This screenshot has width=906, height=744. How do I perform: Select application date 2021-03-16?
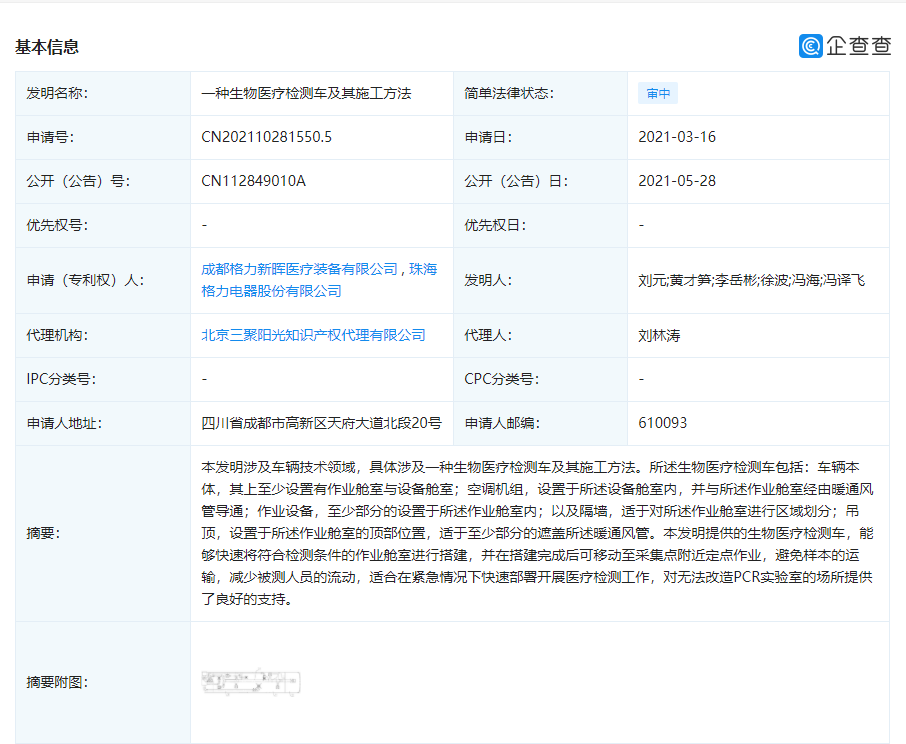pos(677,137)
